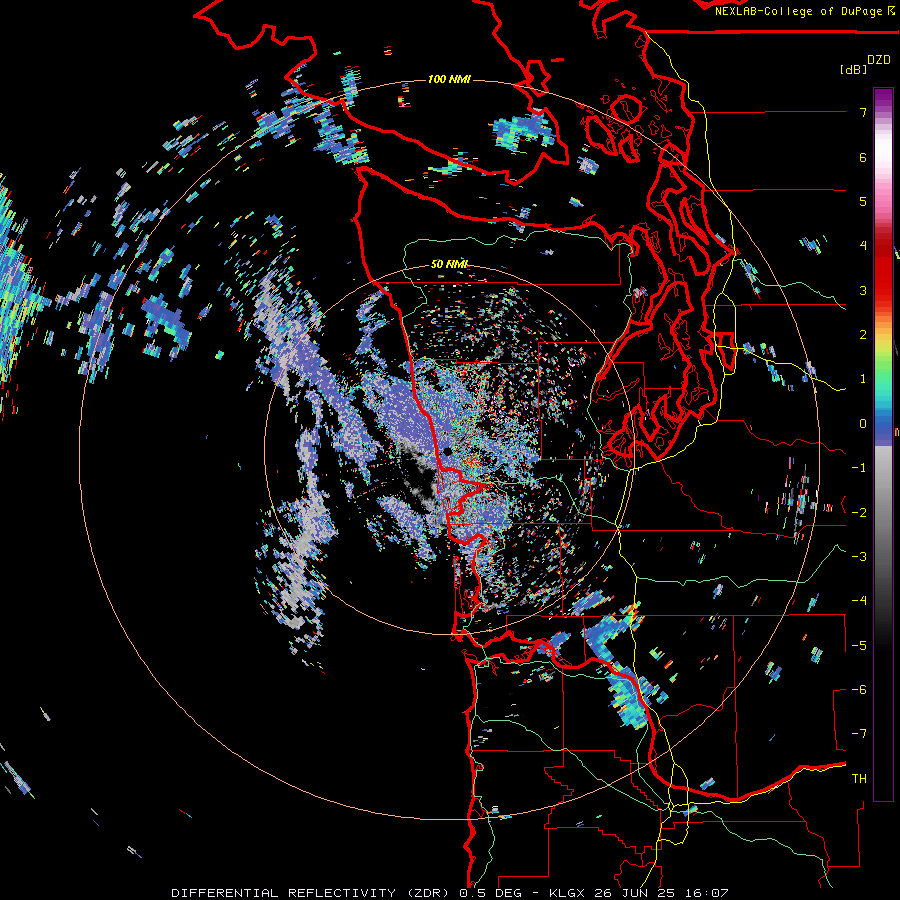Click the scale value 2
The image size is (900, 900).
pos(863,335)
